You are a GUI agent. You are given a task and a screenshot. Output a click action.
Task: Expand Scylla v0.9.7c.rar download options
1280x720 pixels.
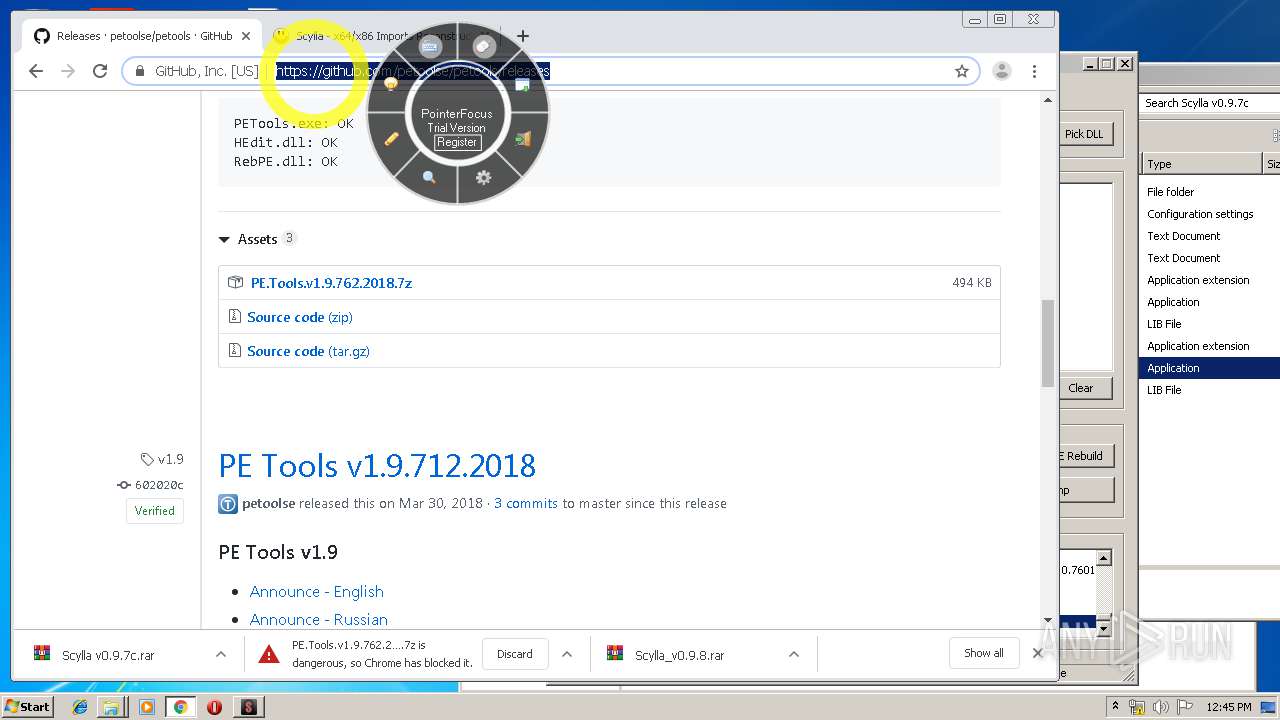tap(221, 654)
